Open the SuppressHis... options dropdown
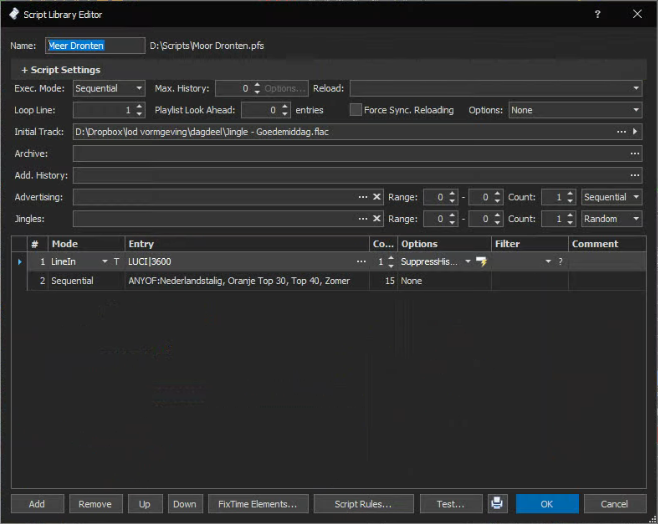The height and width of the screenshot is (524, 658). pos(467,261)
